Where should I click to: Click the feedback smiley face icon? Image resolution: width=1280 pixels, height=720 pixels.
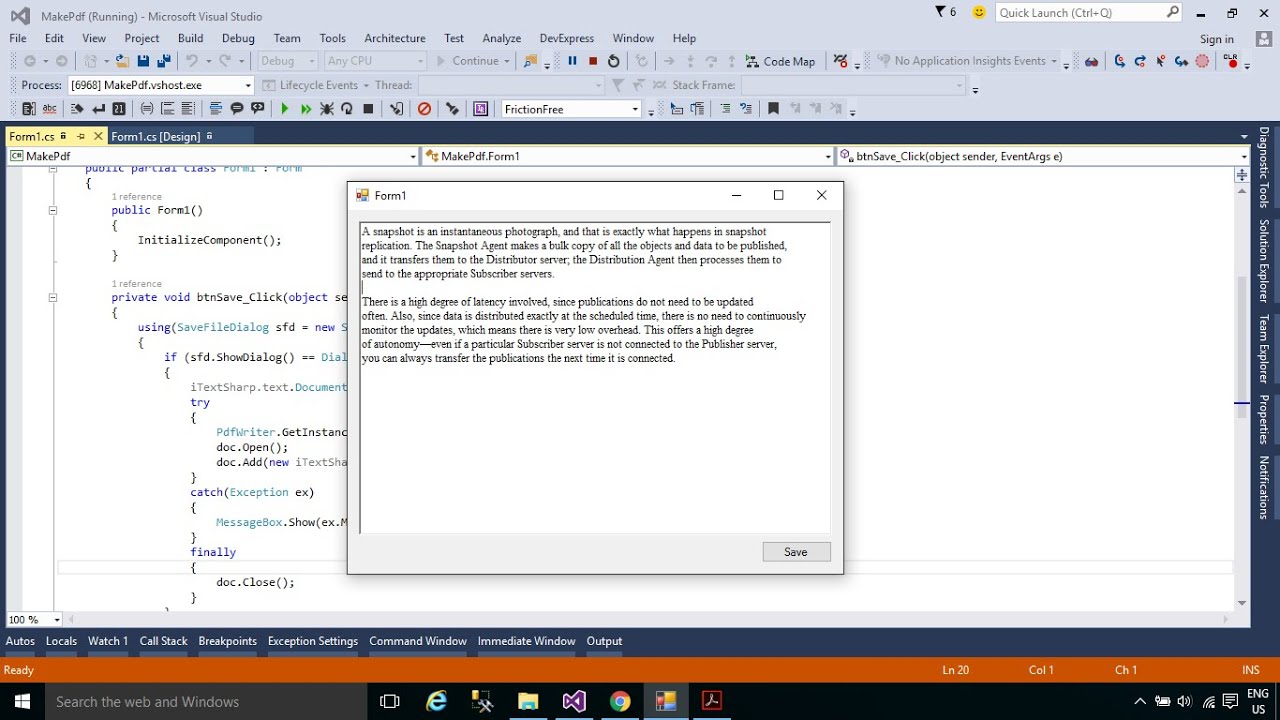click(x=979, y=12)
